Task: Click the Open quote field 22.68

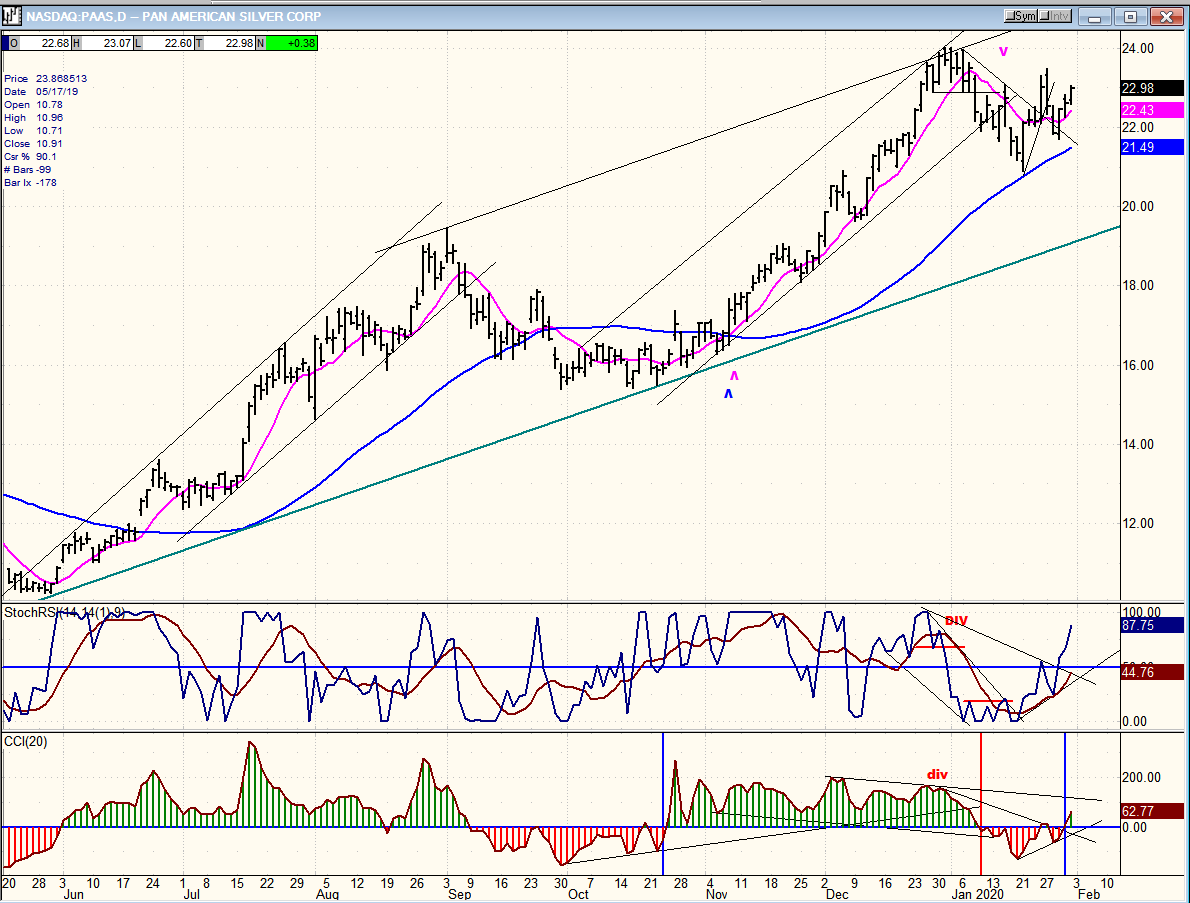Action: point(46,43)
